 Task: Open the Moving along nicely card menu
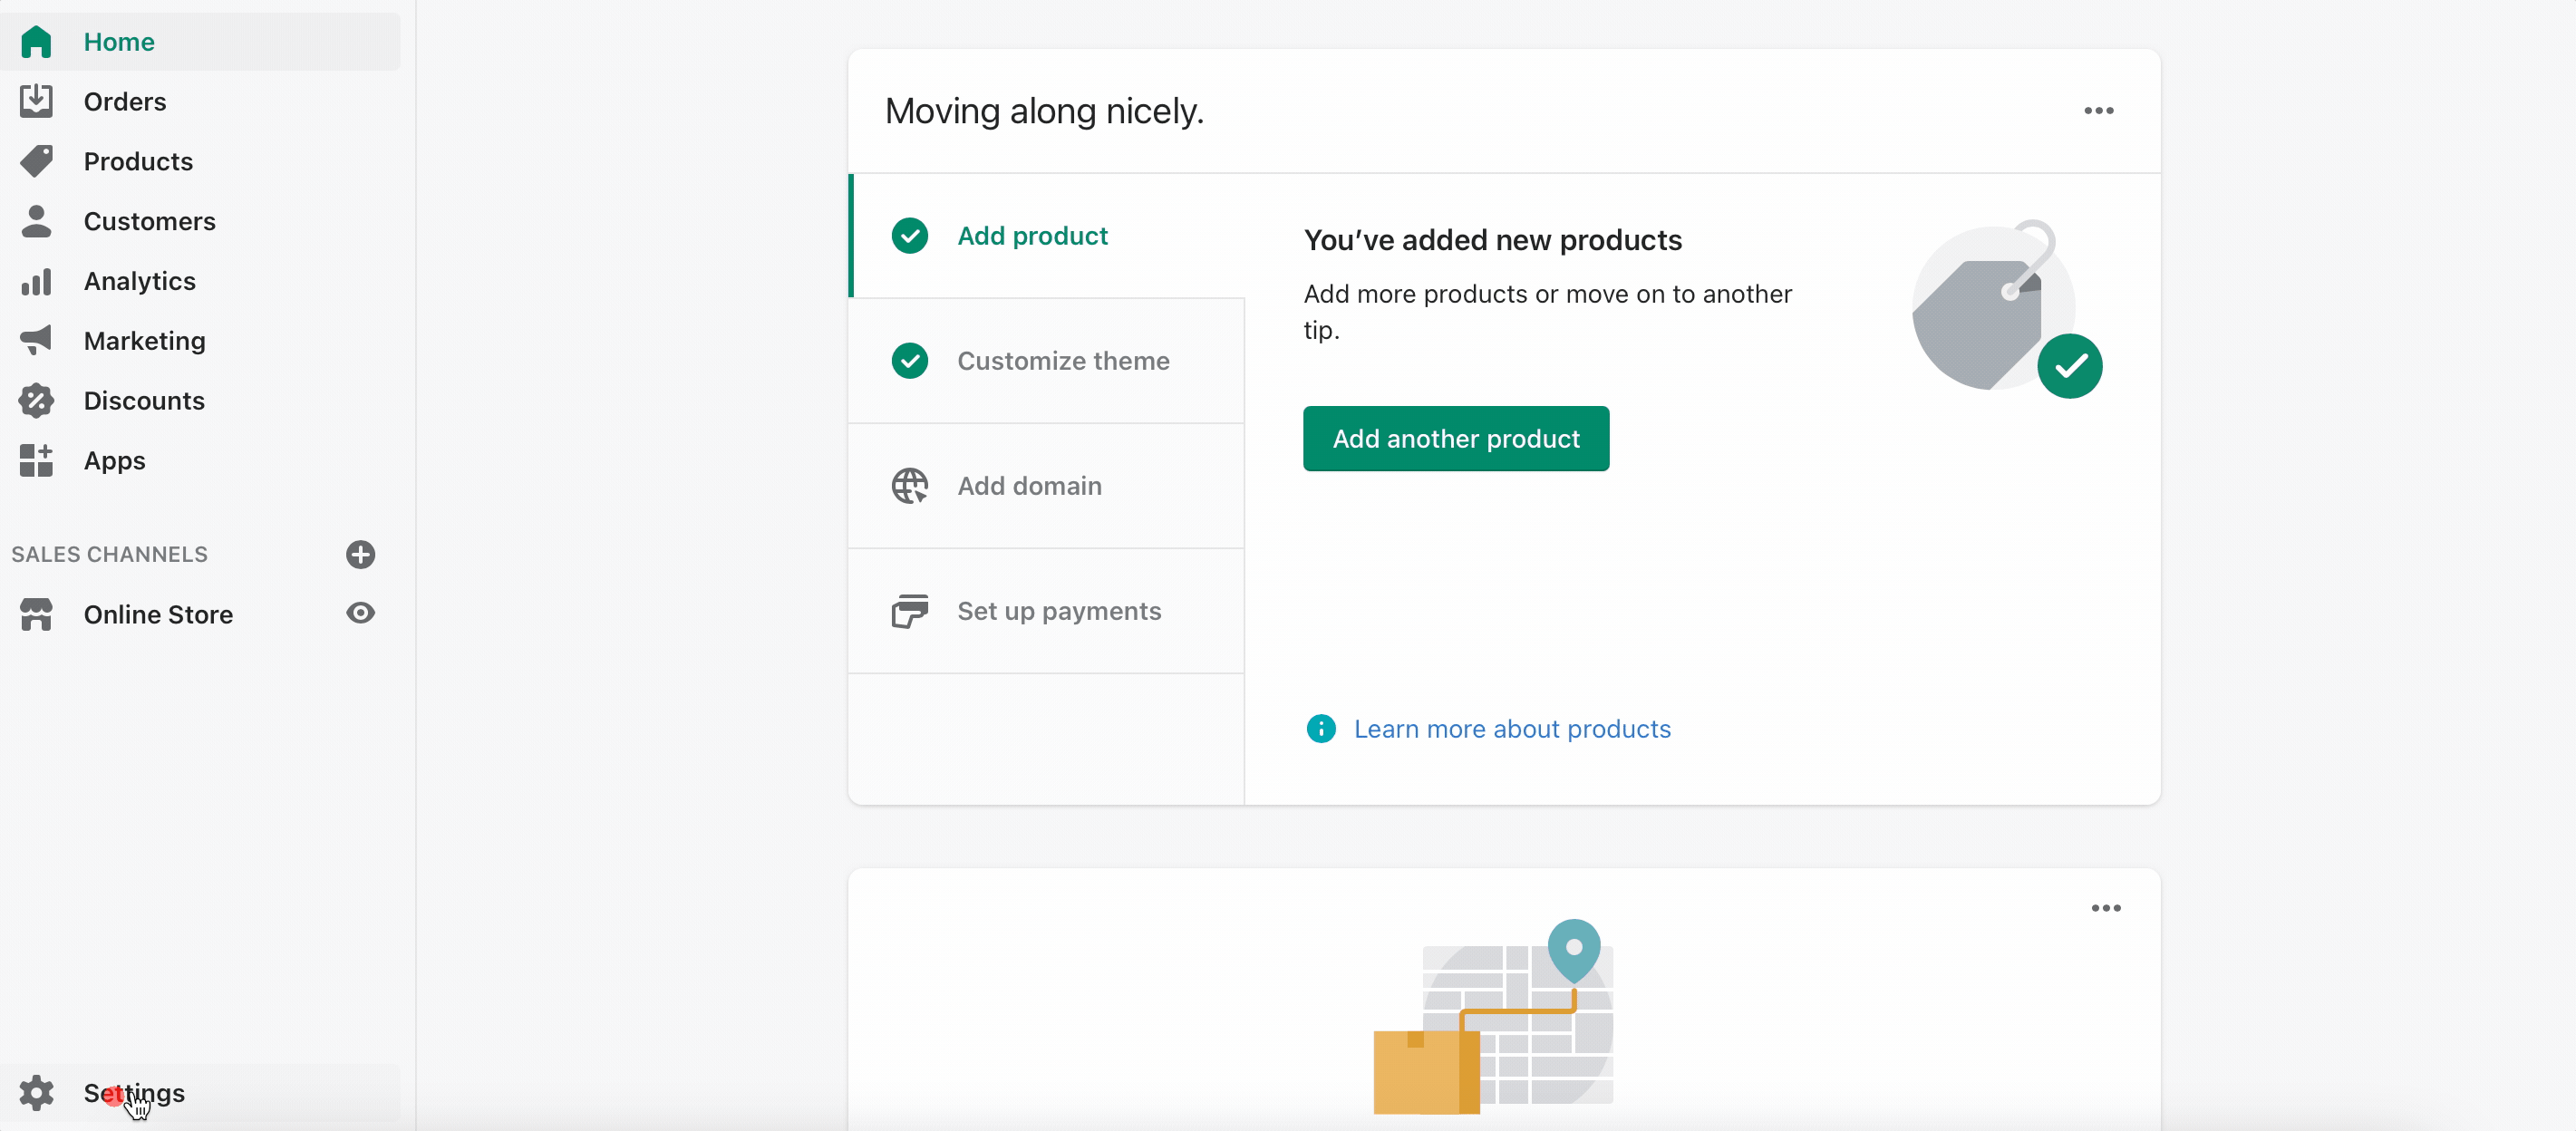coord(2098,110)
